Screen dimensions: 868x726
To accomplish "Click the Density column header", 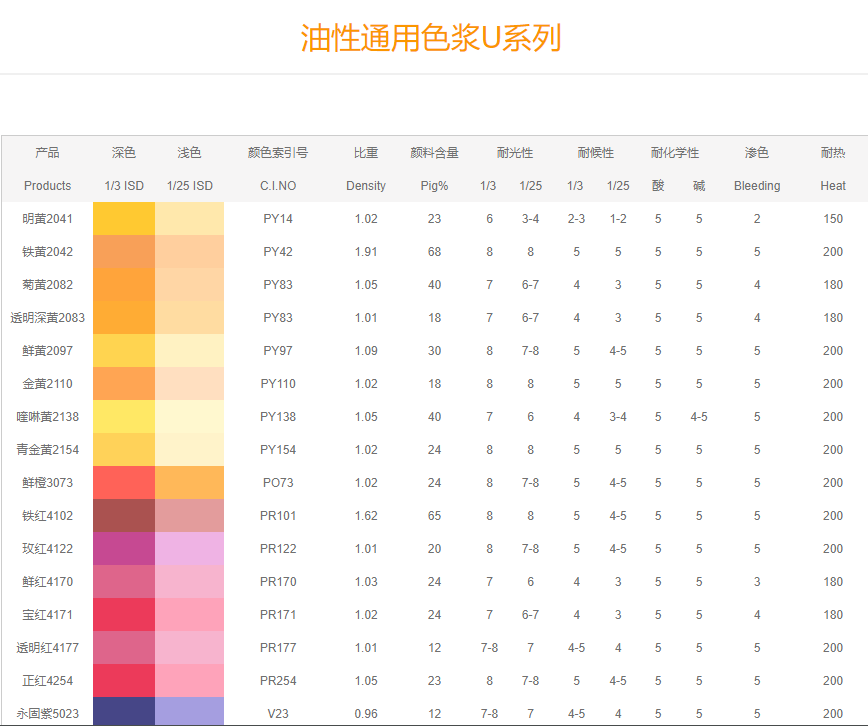I will pyautogui.click(x=366, y=186).
